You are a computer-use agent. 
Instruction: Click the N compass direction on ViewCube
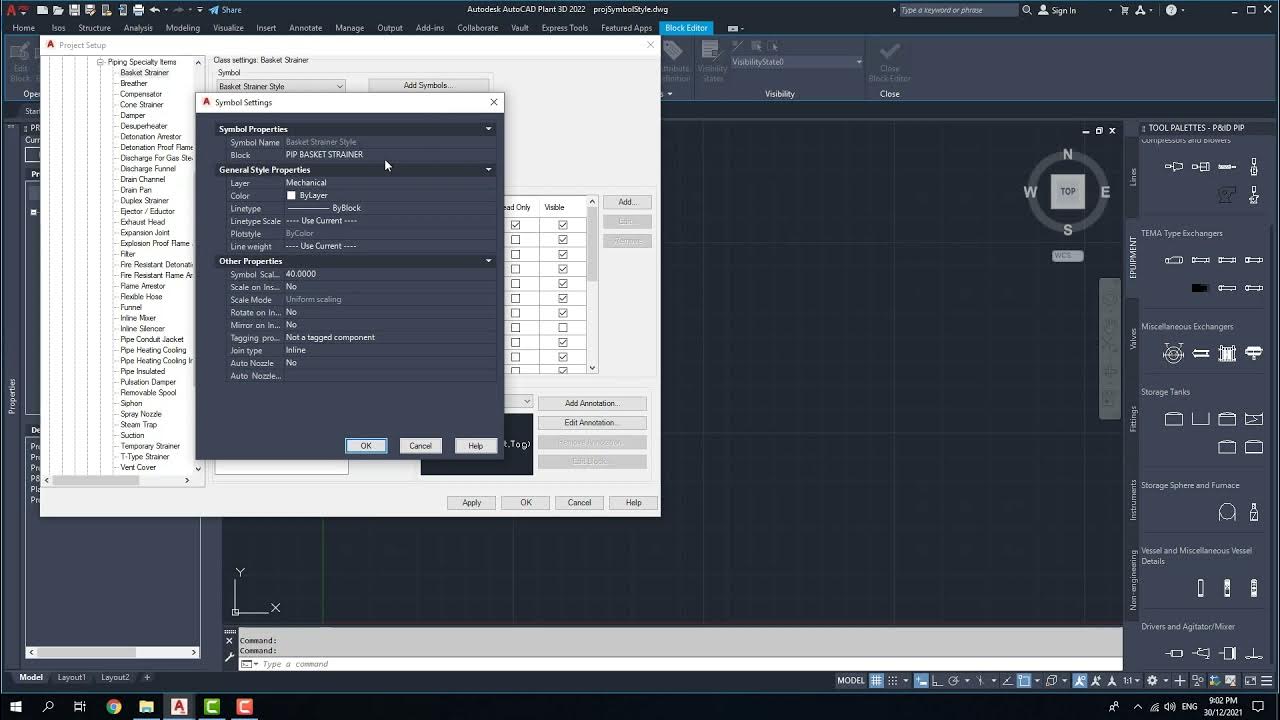1067,154
